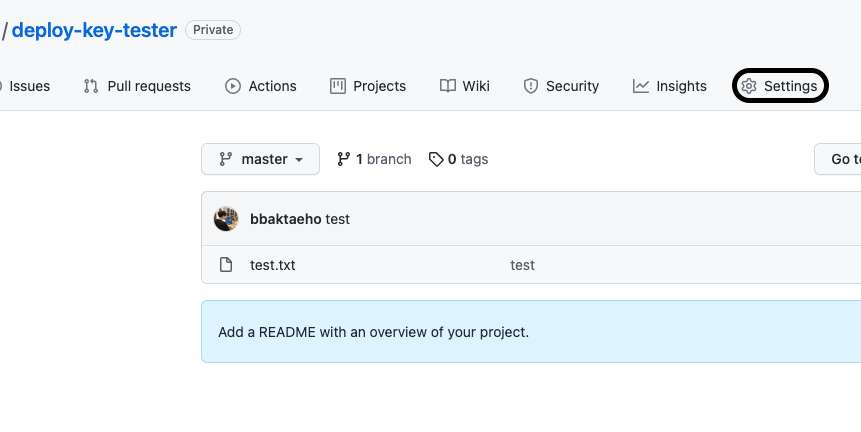This screenshot has height=432, width=861.
Task: Click the Settings gear icon
Action: click(x=749, y=86)
